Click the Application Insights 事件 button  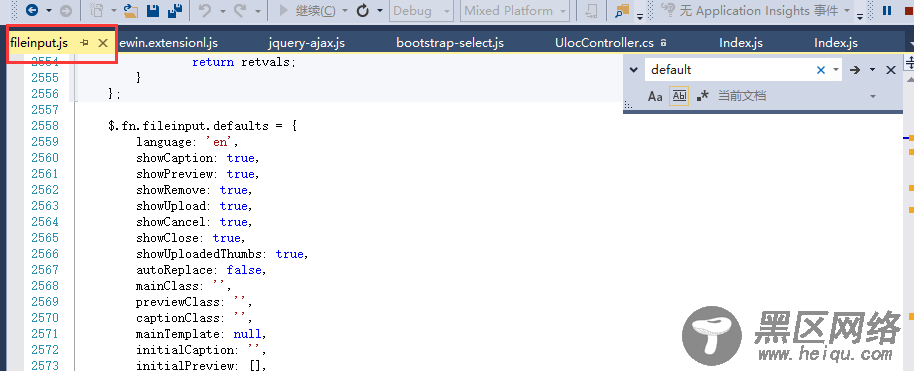[751, 10]
